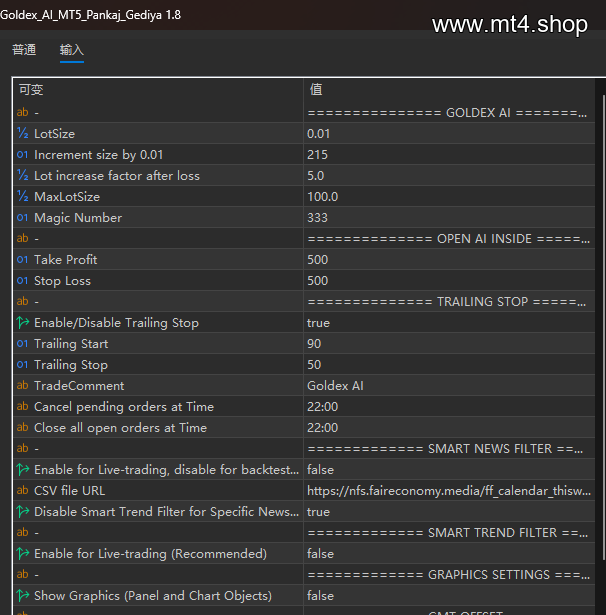606x615 pixels.
Task: Click the string icon beside Cancel pending orders
Action: (22, 406)
